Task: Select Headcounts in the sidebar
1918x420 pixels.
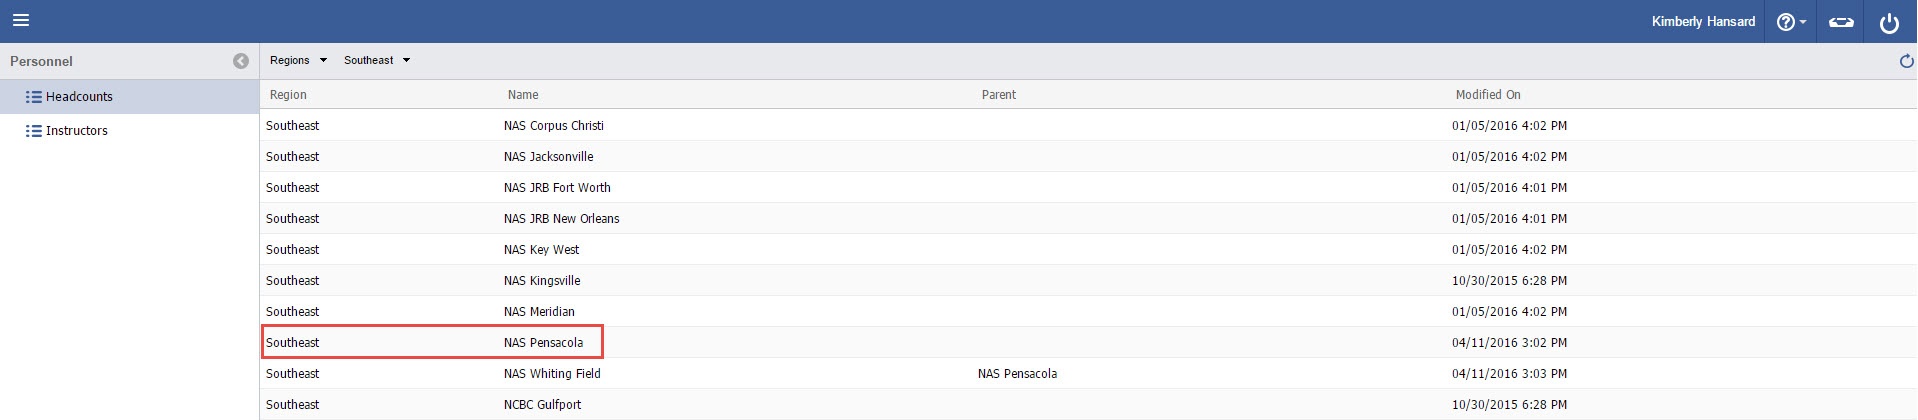Action: pos(79,97)
